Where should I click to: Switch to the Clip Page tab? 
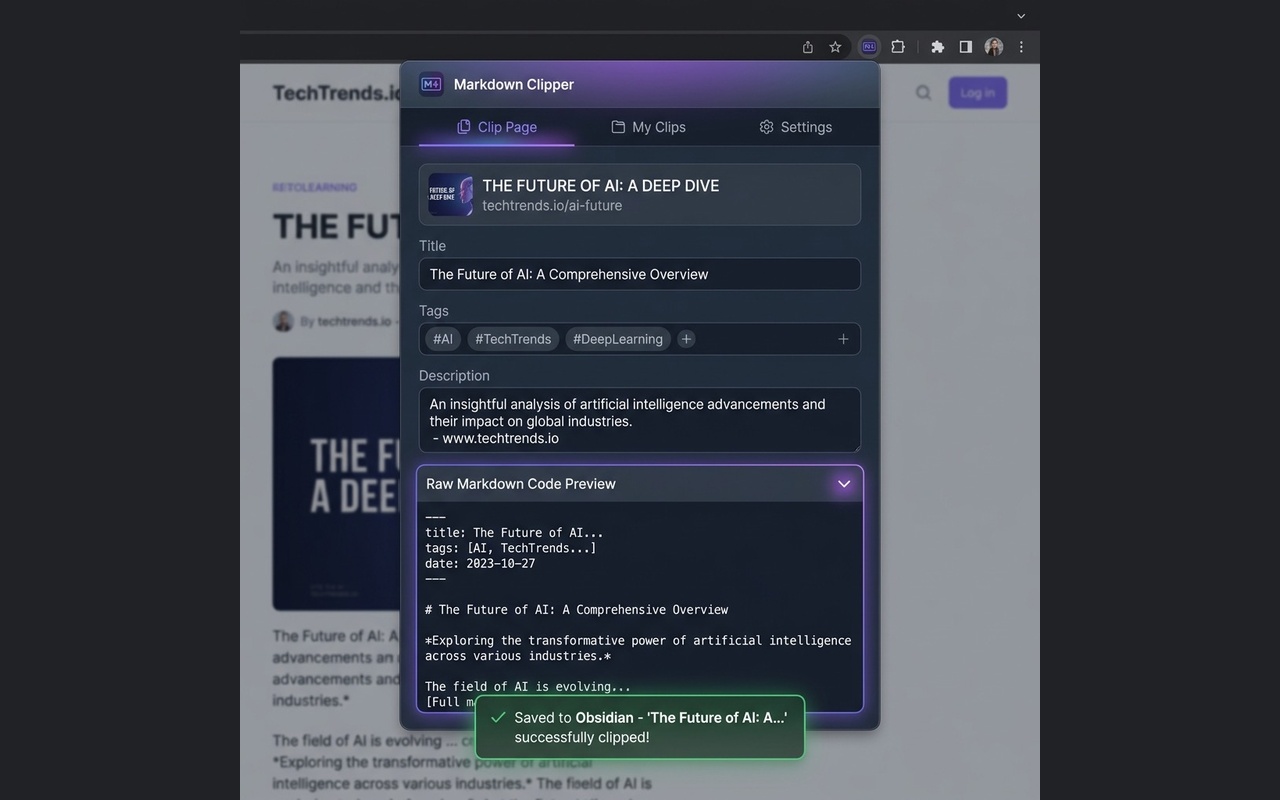coord(497,127)
